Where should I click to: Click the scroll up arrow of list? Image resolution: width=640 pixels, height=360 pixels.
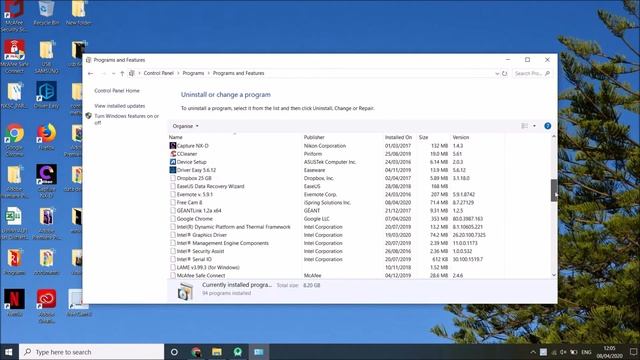554,137
